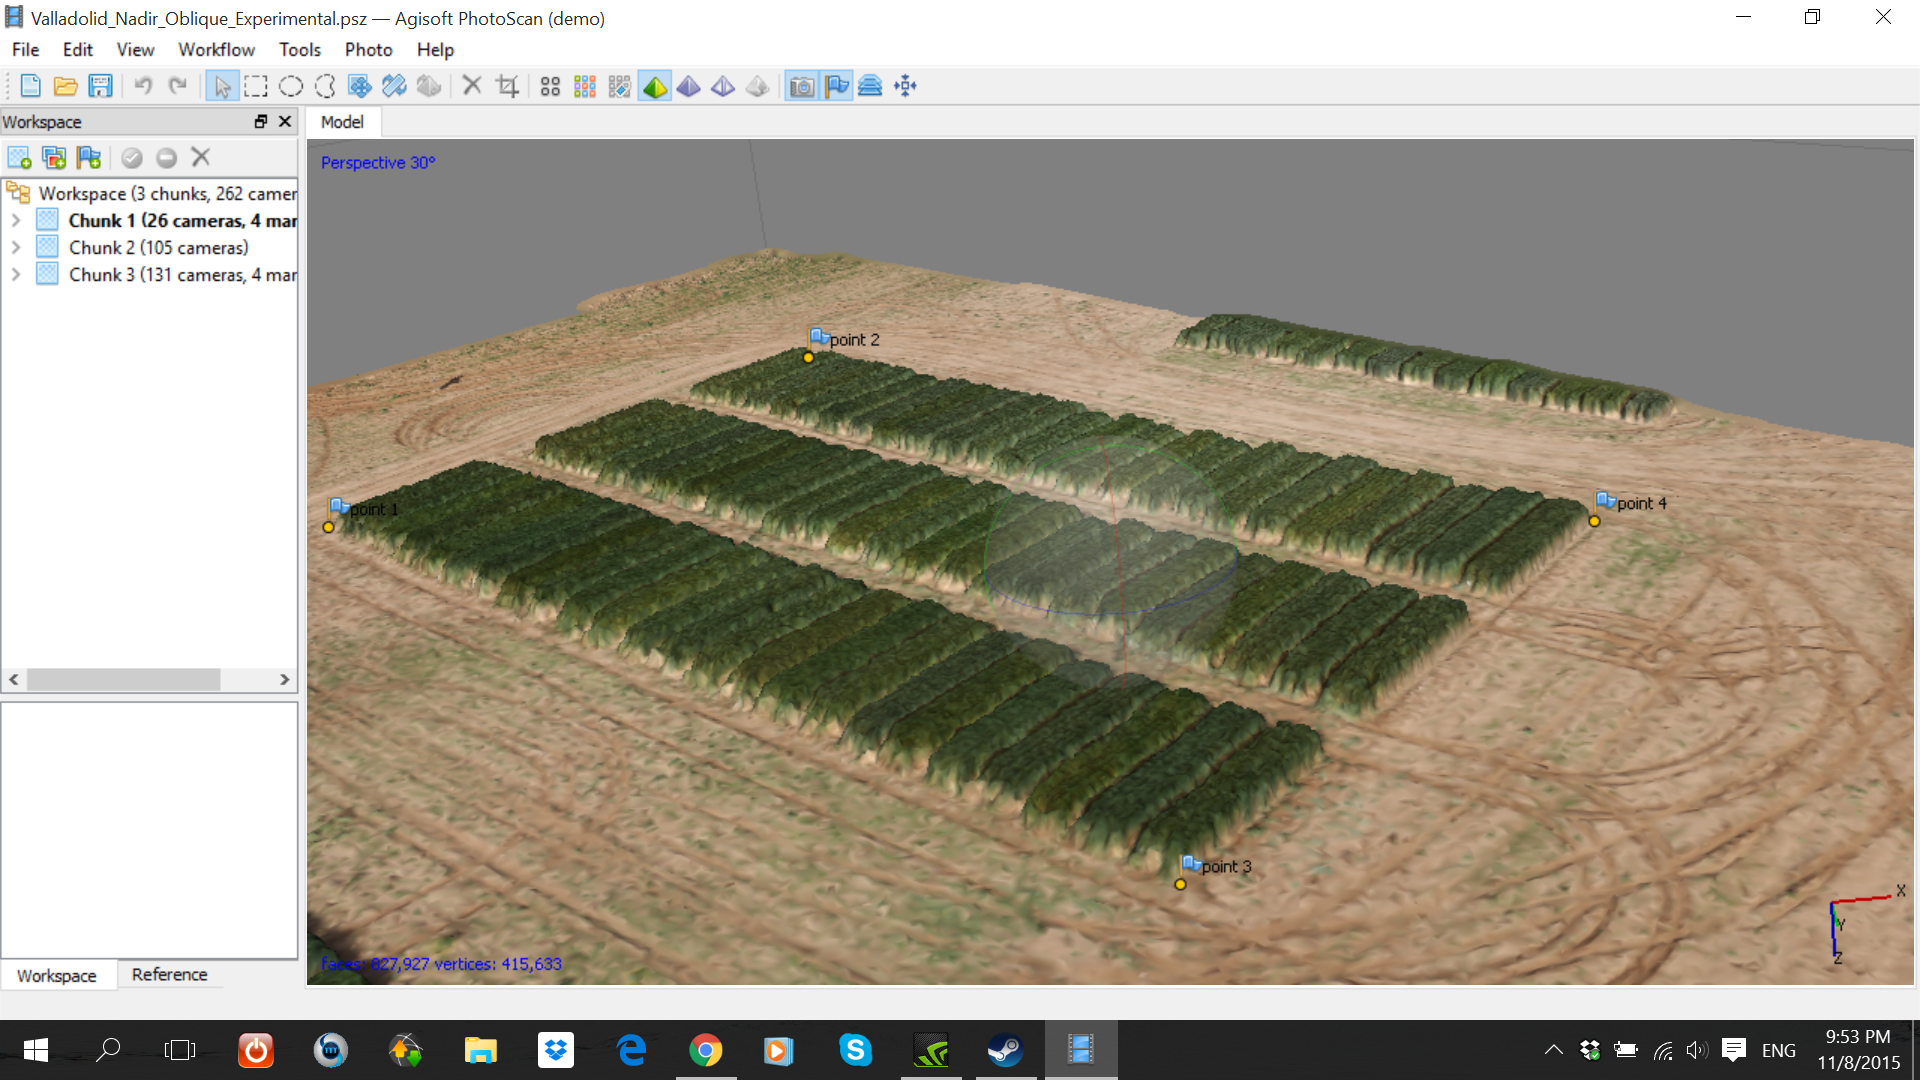Viewport: 1920px width, 1080px height.
Task: Open the Workflow menu
Action: point(216,49)
